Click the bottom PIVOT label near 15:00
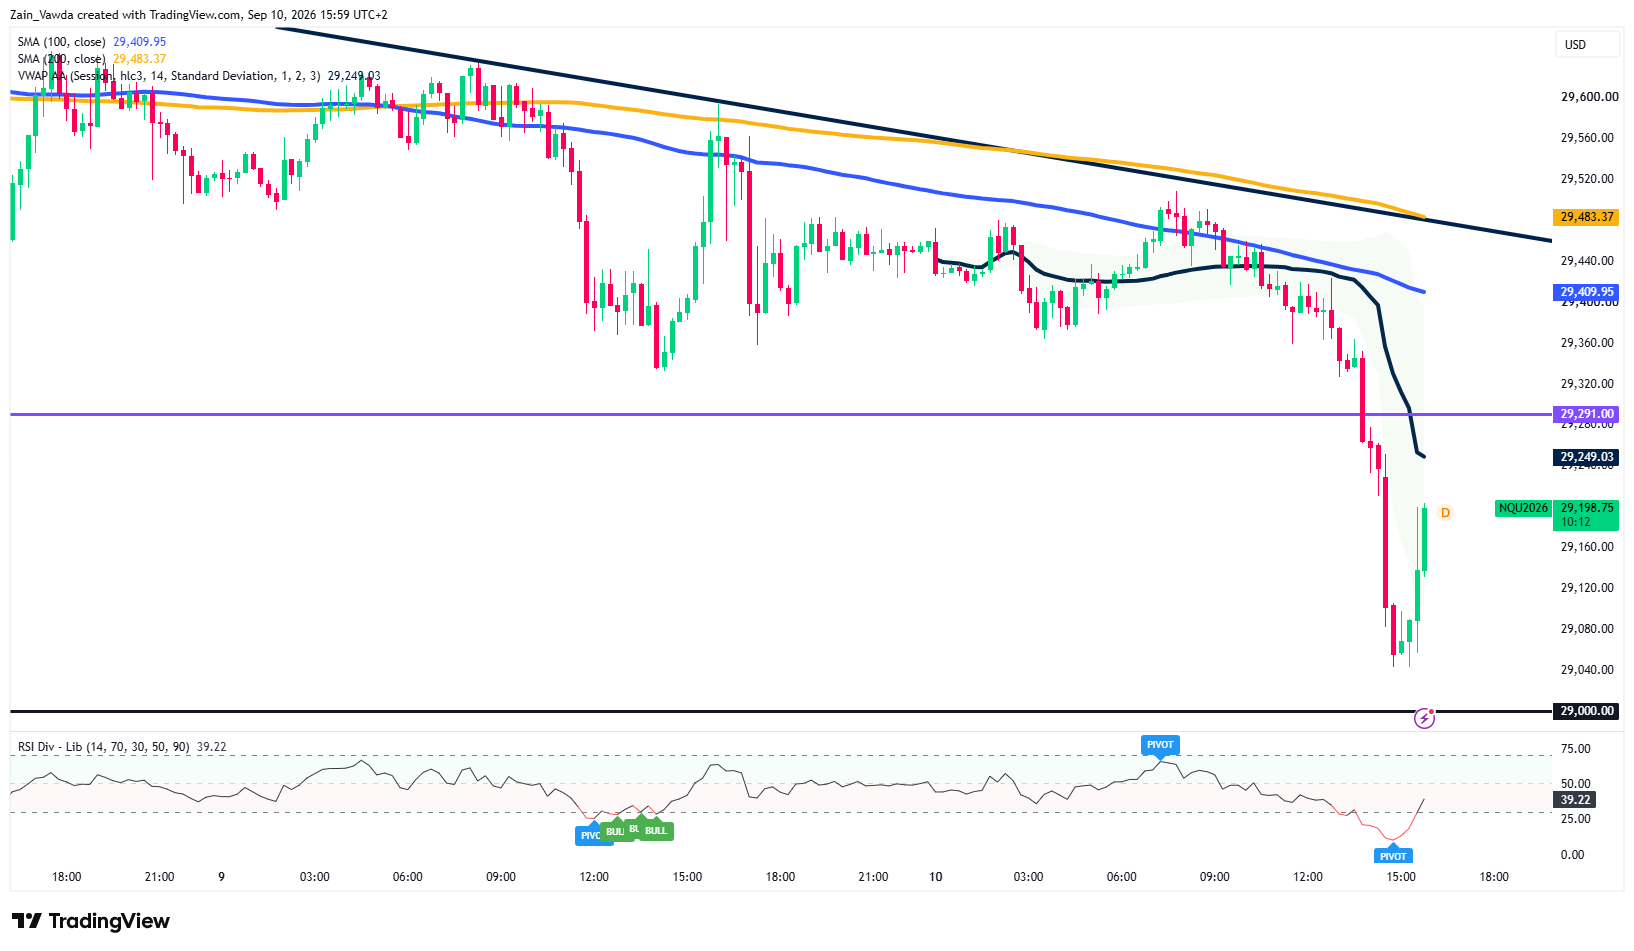 [1393, 855]
